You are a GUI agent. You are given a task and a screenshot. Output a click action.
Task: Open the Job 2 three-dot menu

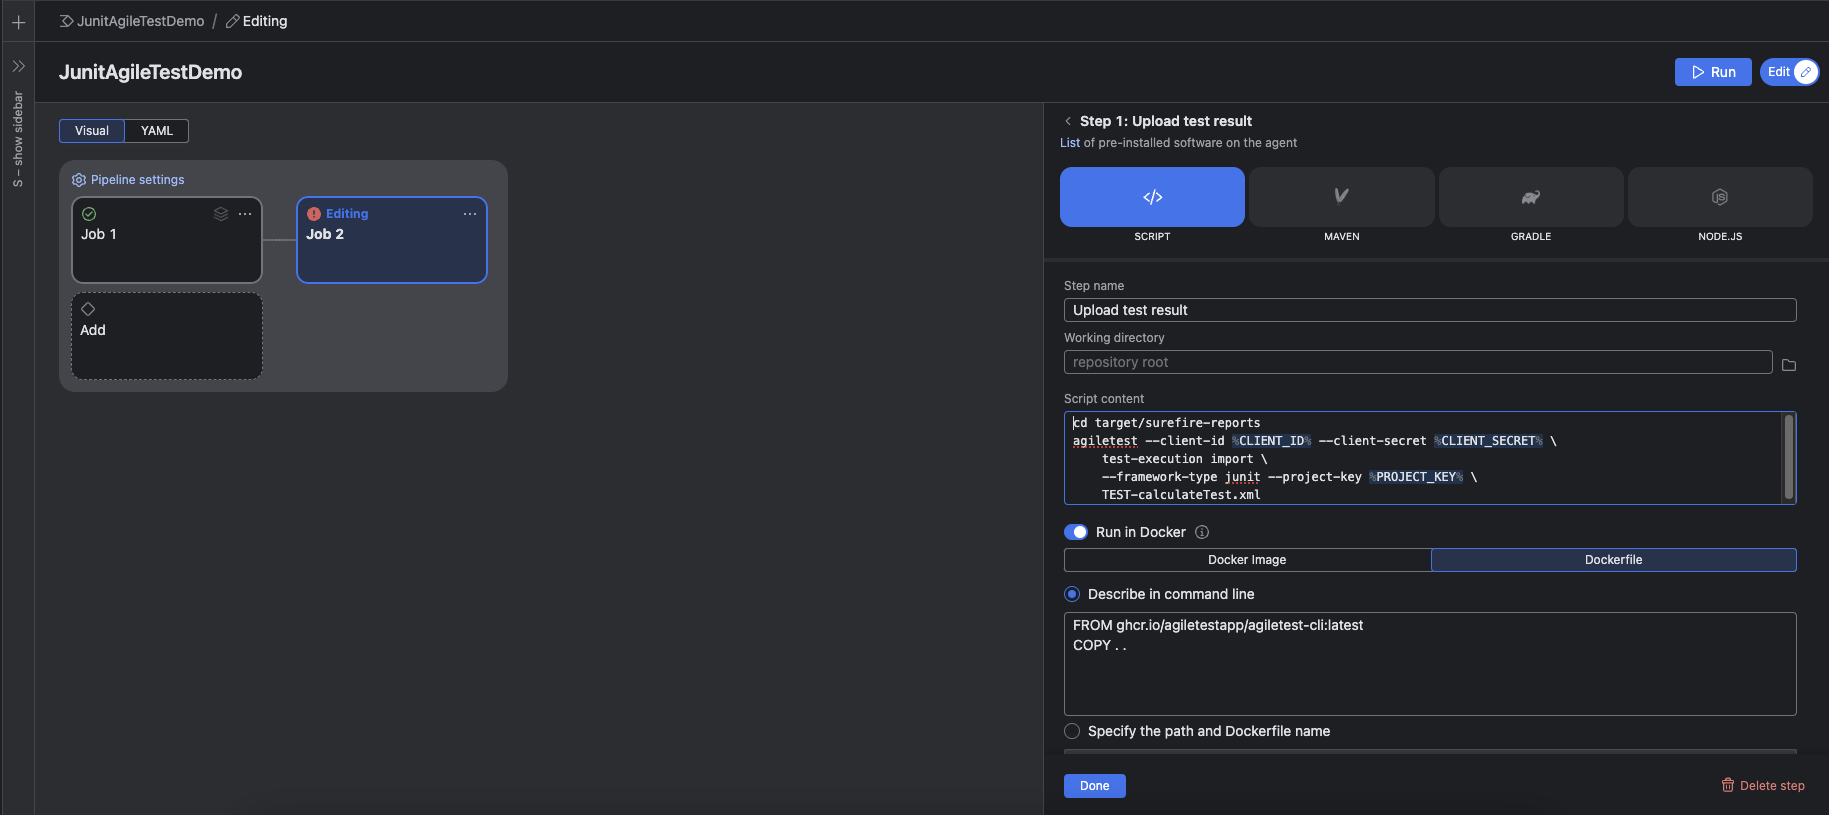[470, 214]
